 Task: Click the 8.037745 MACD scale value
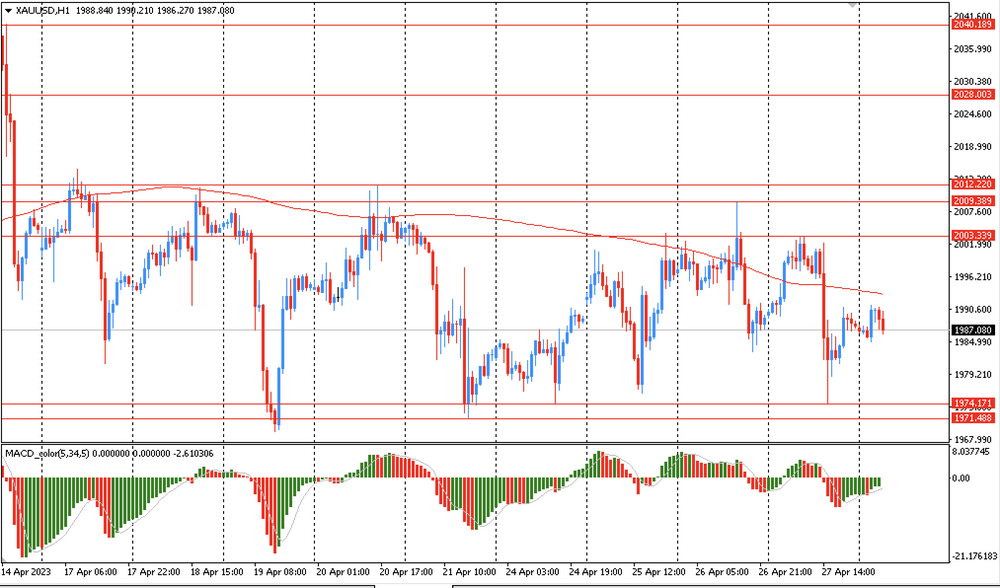(x=971, y=452)
